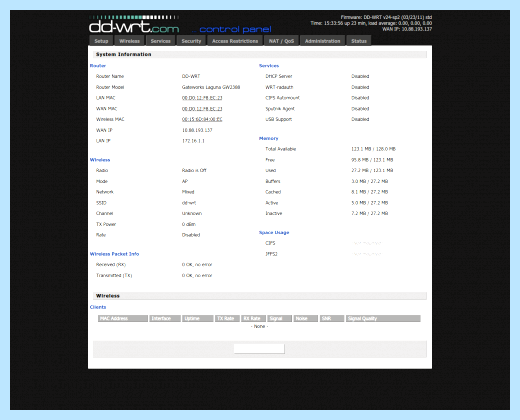520x420 pixels.
Task: Click the LAN IP value 172.16.1.1
Action: point(193,141)
